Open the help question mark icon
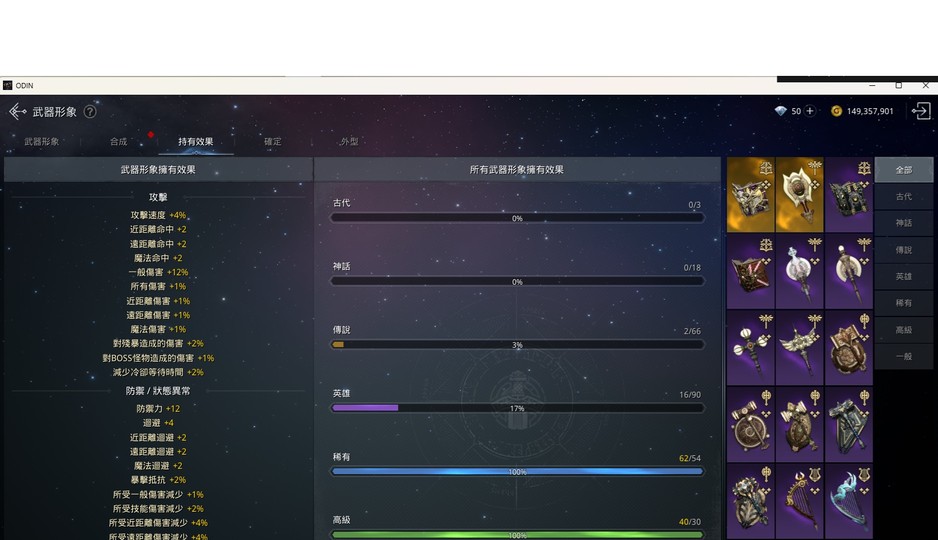This screenshot has width=938, height=540. (90, 112)
